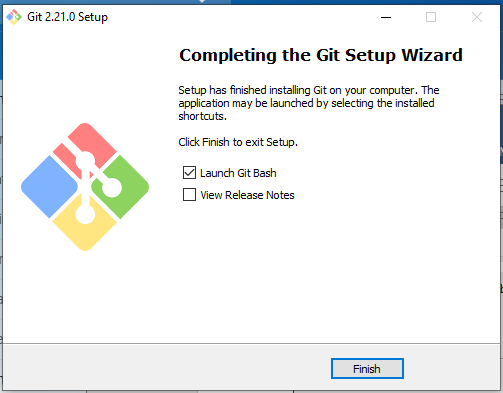Image resolution: width=503 pixels, height=393 pixels.
Task: Click the large Git logo graphic
Action: [x=85, y=187]
